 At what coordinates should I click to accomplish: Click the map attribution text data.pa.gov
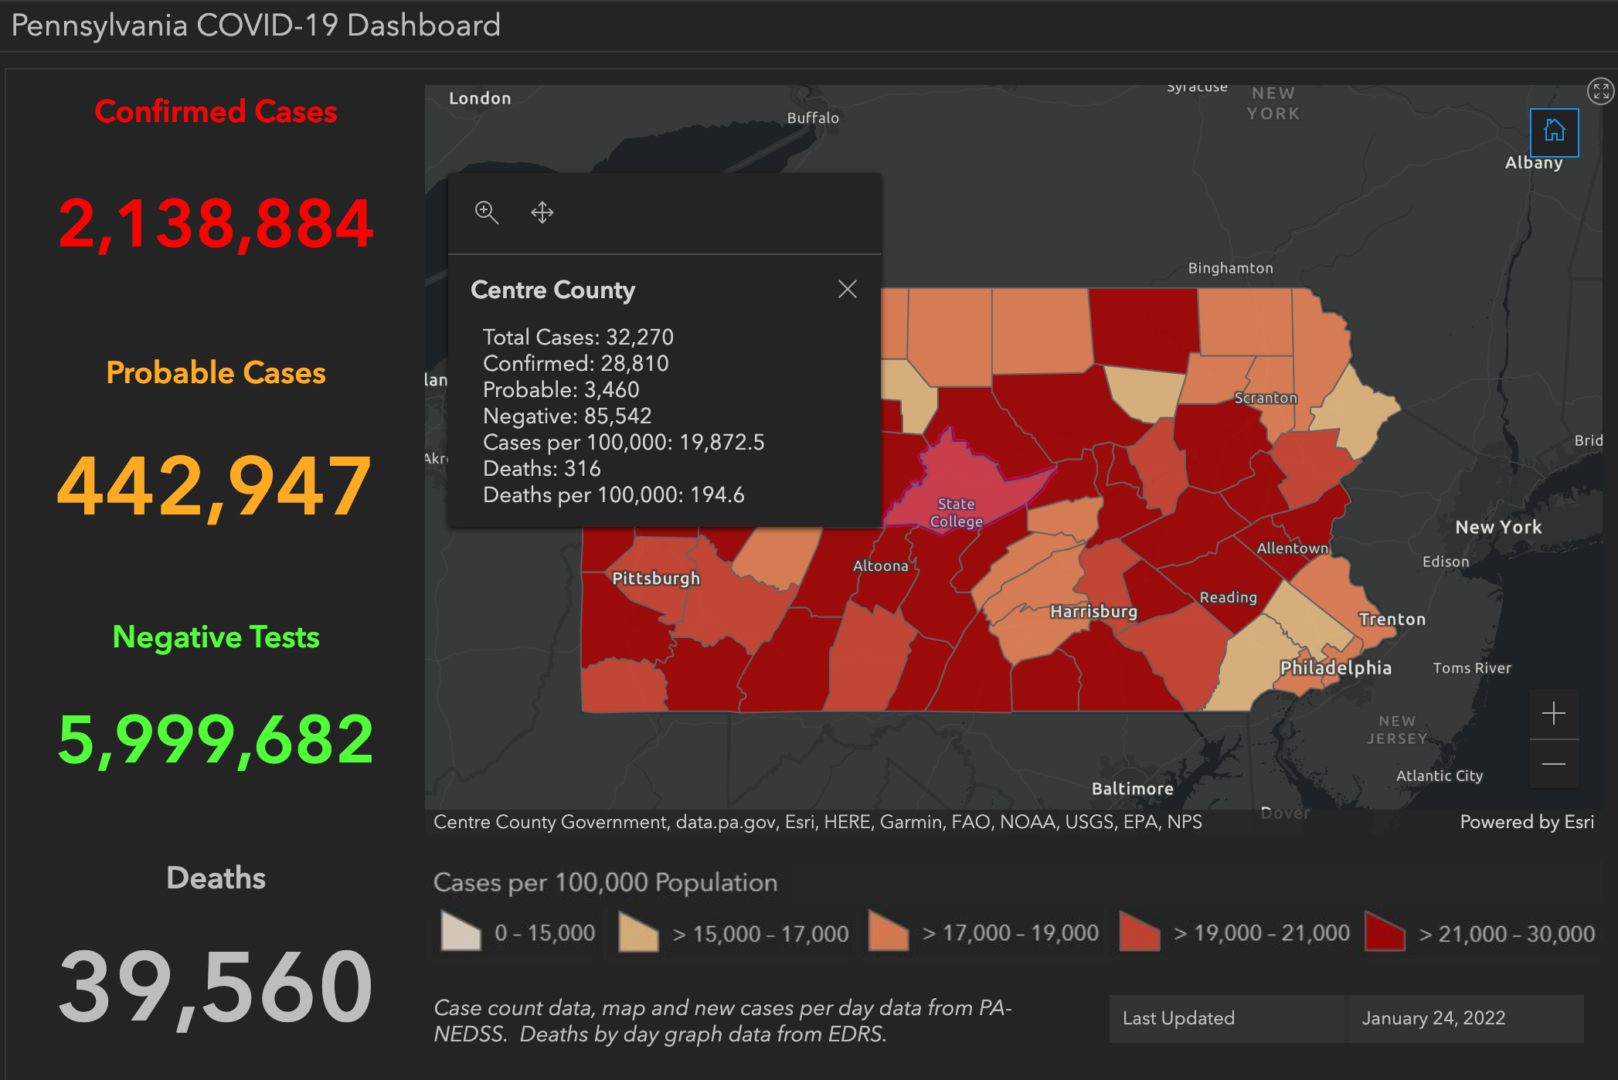(725, 822)
